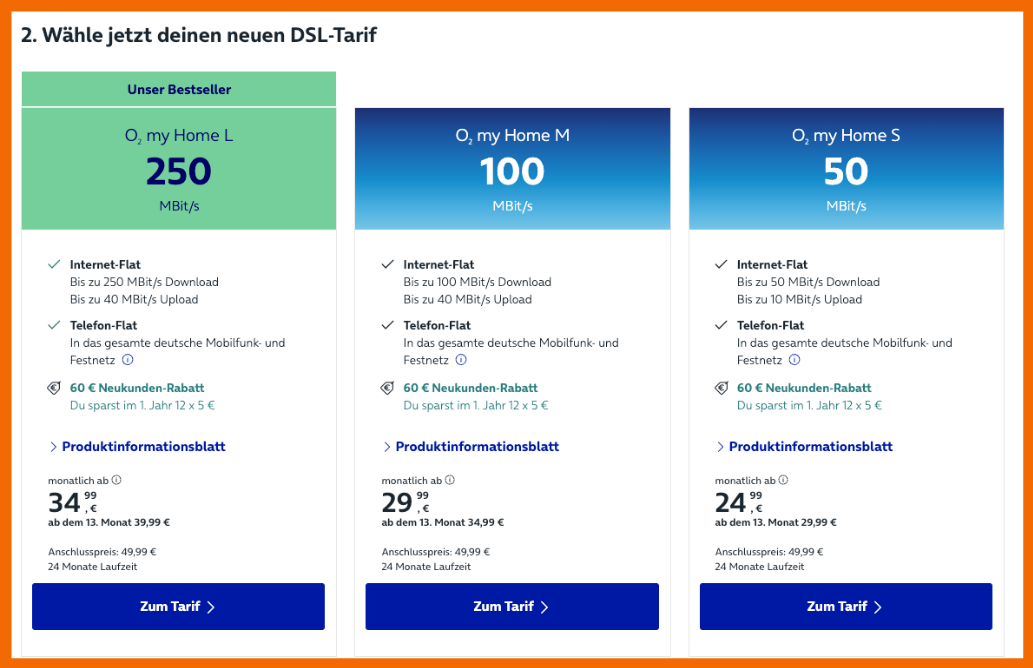Screen dimensions: 1033x668
Task: Open price info icon next to Home S monatlich ab
Action: [783, 480]
